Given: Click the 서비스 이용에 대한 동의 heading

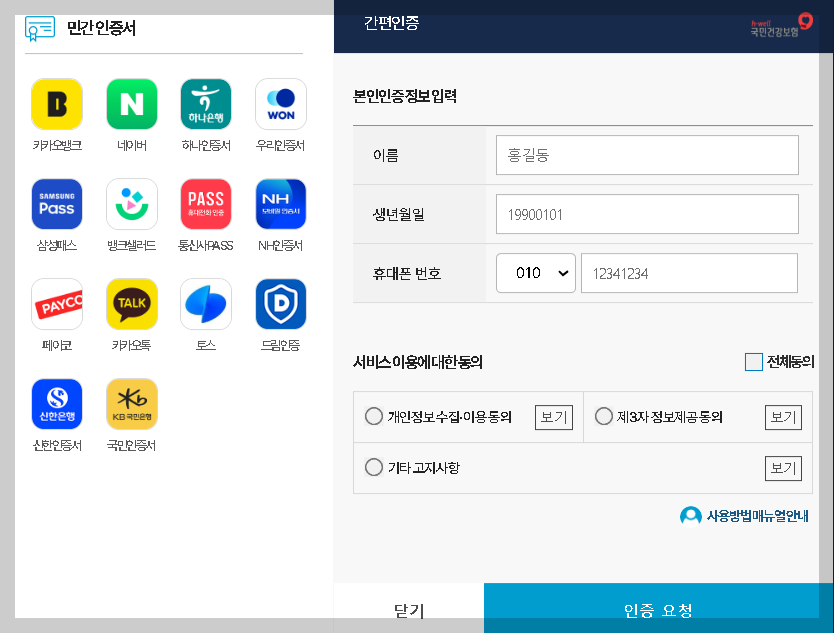Looking at the screenshot, I should (418, 362).
